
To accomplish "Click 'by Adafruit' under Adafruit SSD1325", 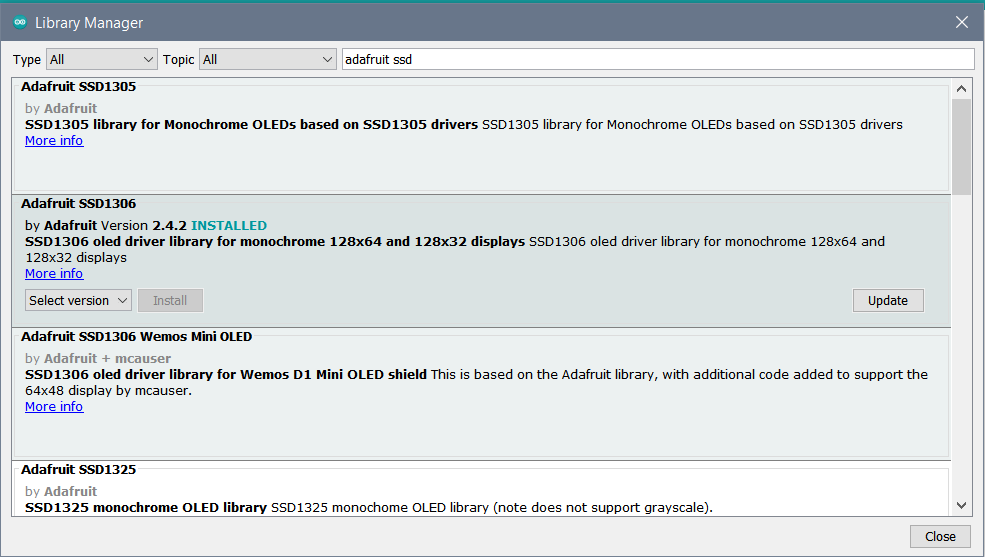I will [x=61, y=492].
